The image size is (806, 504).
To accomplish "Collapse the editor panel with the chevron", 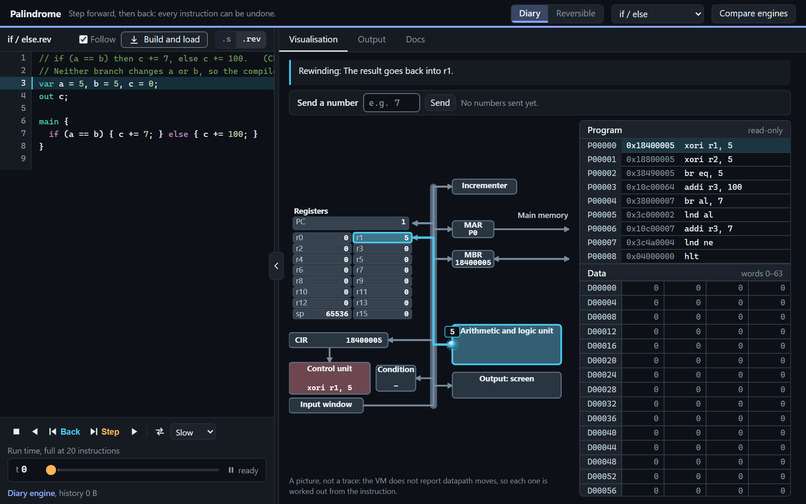I will point(276,266).
